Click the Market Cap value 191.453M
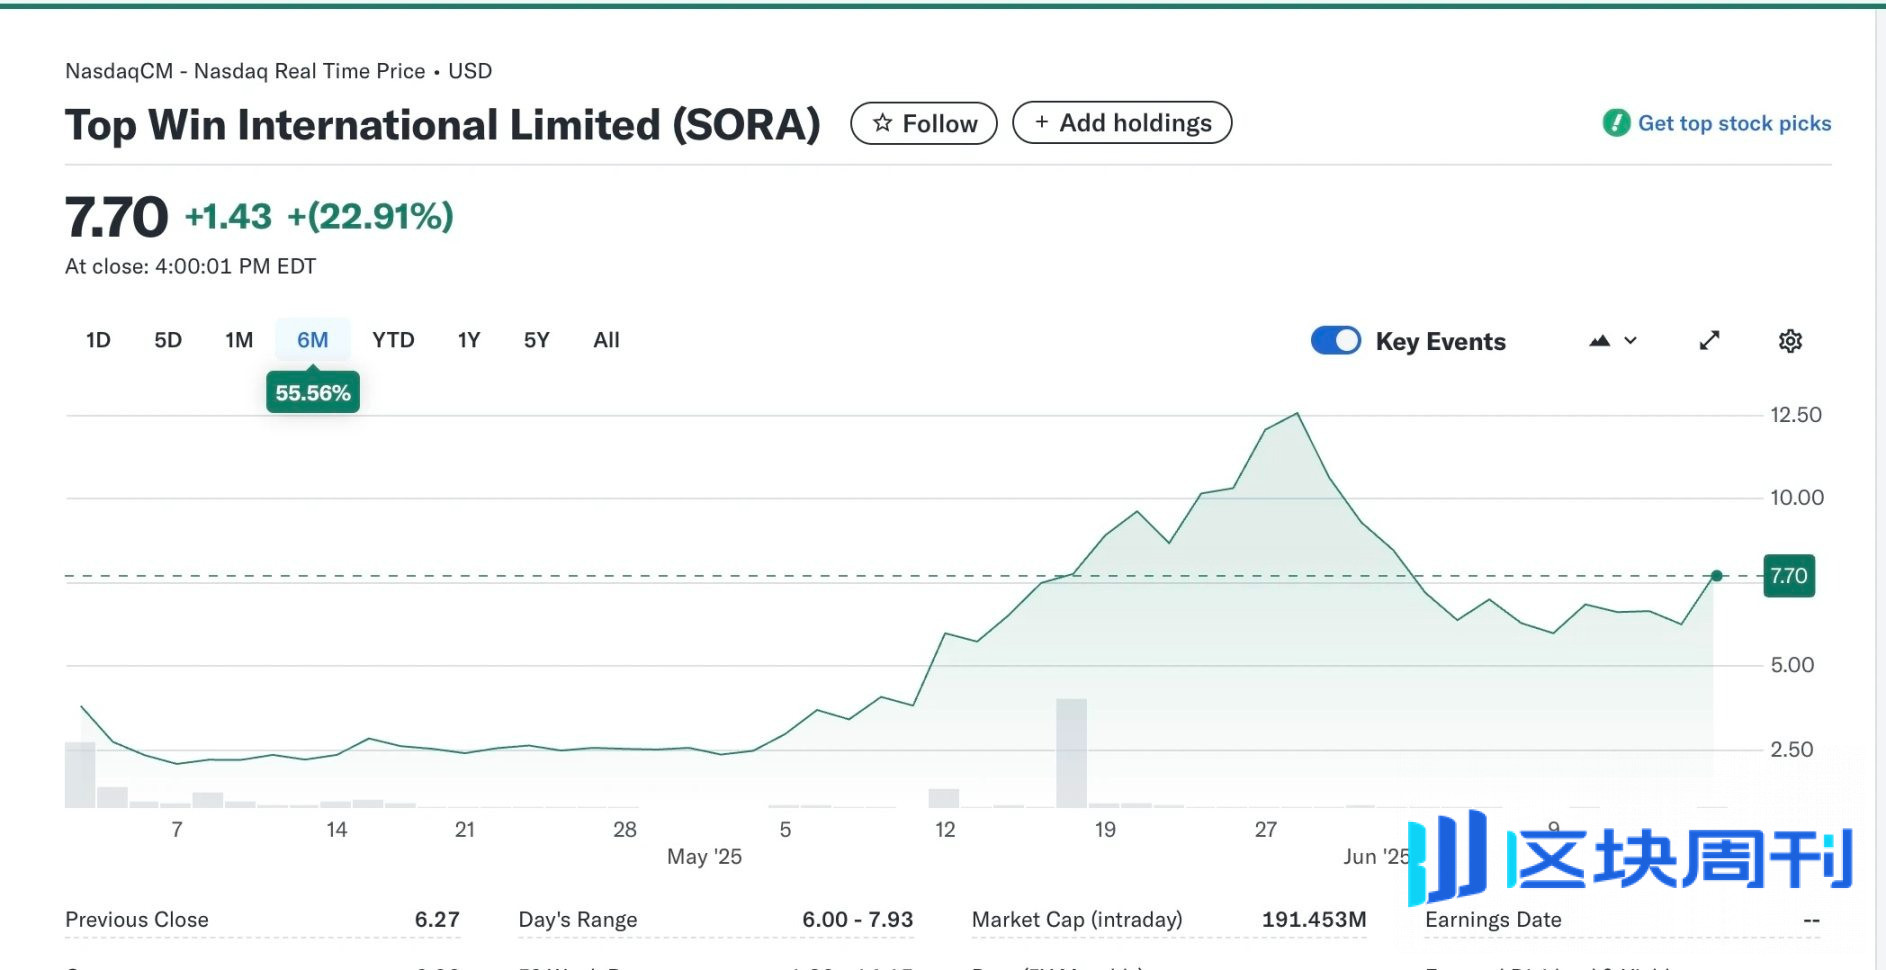This screenshot has width=1886, height=970. tap(1314, 919)
